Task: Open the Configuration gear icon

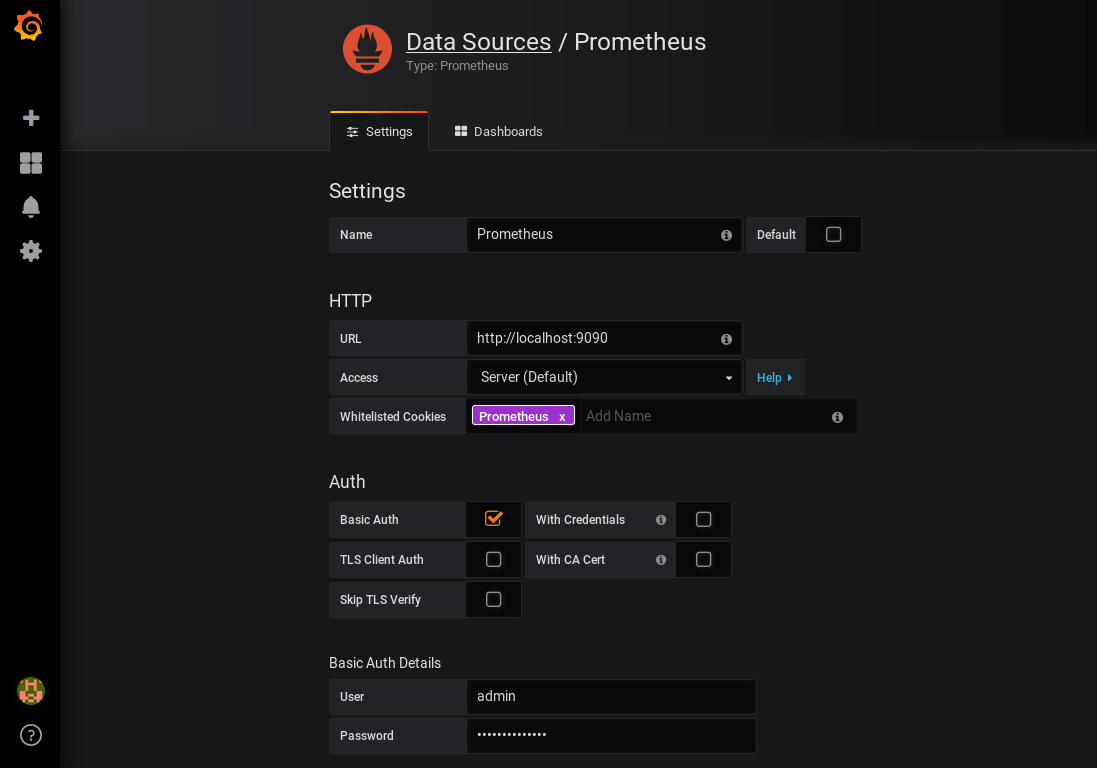Action: point(31,251)
